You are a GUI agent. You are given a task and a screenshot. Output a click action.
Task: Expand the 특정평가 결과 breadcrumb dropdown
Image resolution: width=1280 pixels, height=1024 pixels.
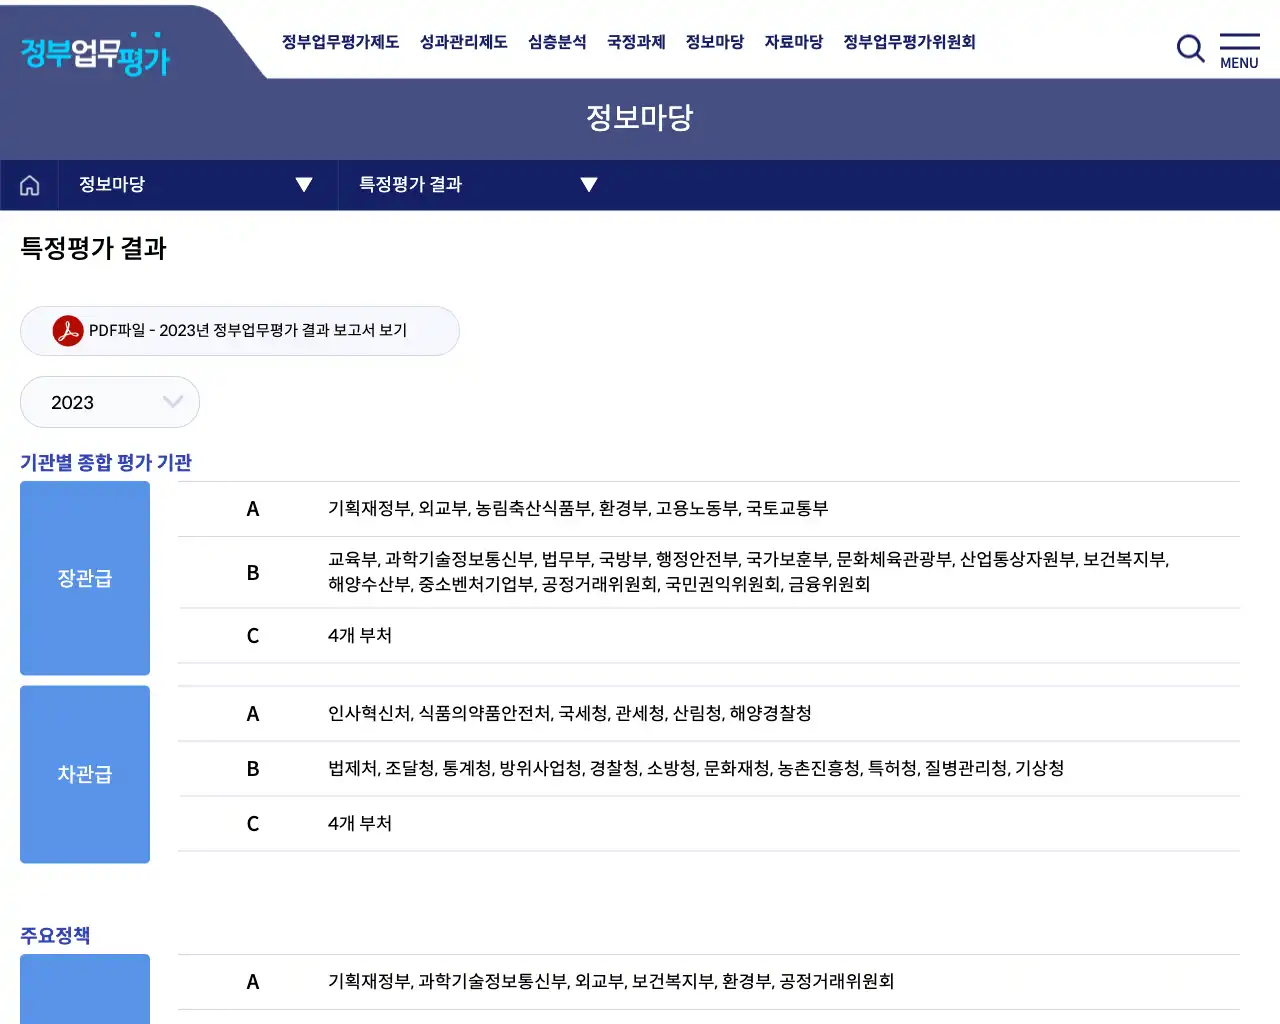click(x=478, y=185)
